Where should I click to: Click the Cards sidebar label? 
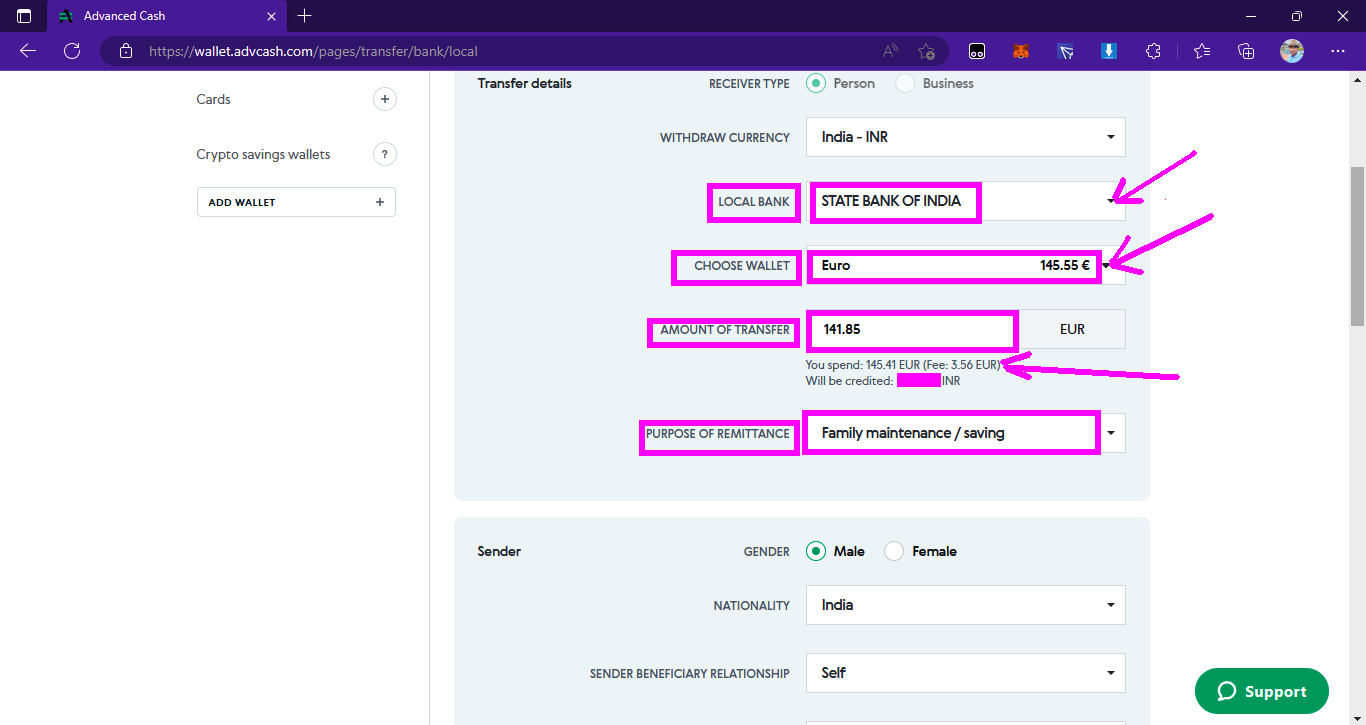[214, 99]
